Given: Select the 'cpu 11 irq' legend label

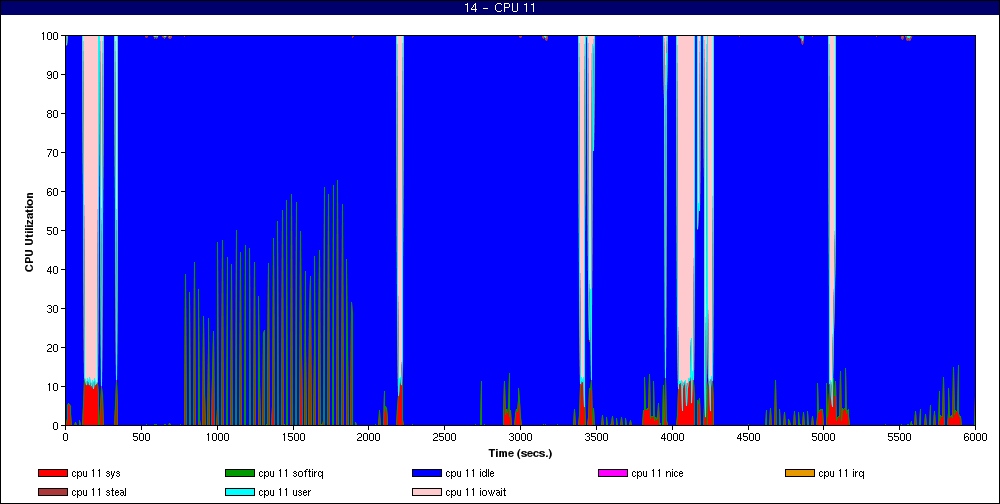Looking at the screenshot, I should point(842,473).
